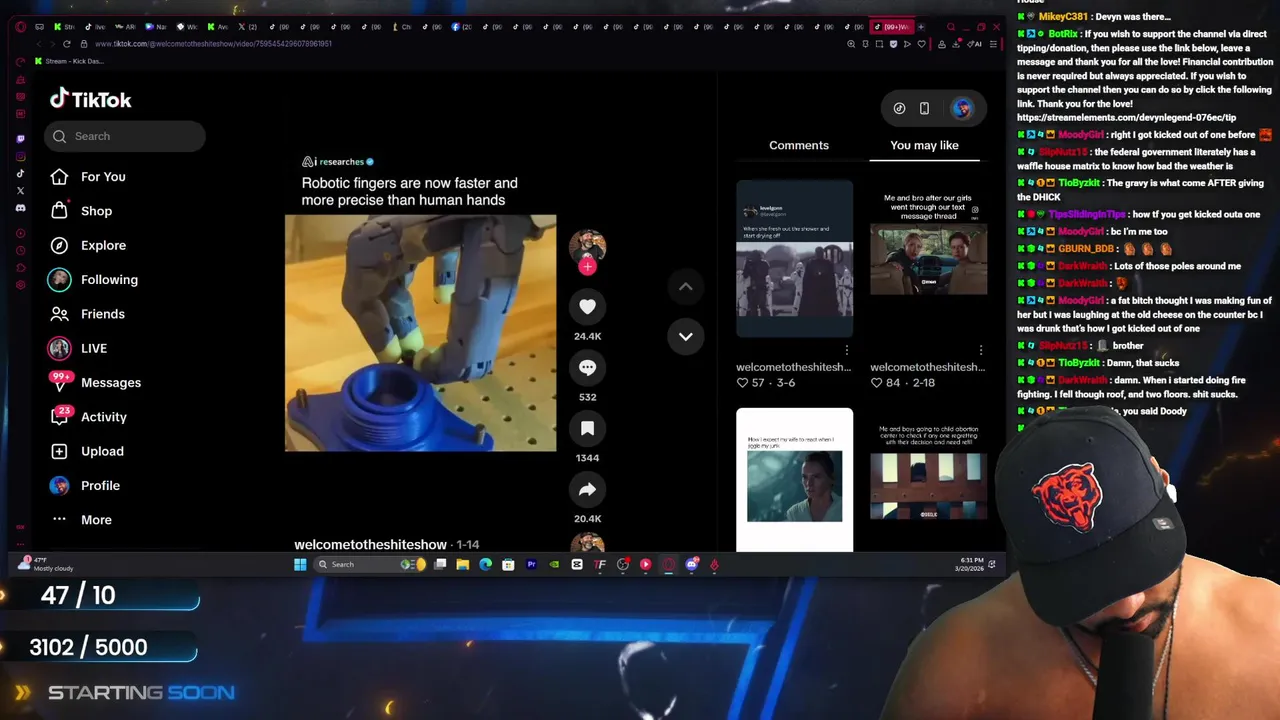
Task: Click welcometotheshiteshow username under video
Action: [x=370, y=545]
